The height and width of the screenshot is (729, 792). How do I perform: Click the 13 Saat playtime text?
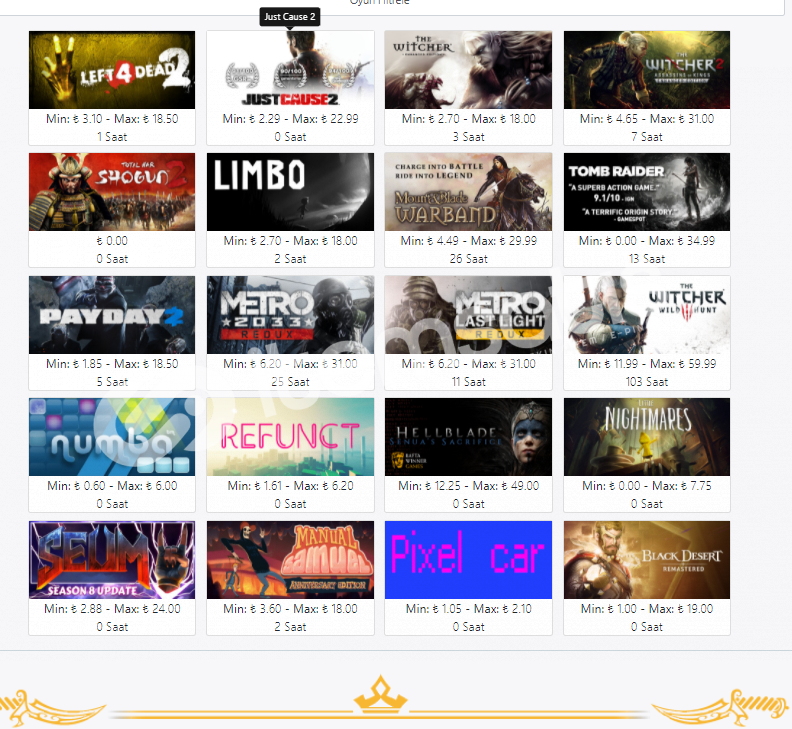click(x=647, y=259)
